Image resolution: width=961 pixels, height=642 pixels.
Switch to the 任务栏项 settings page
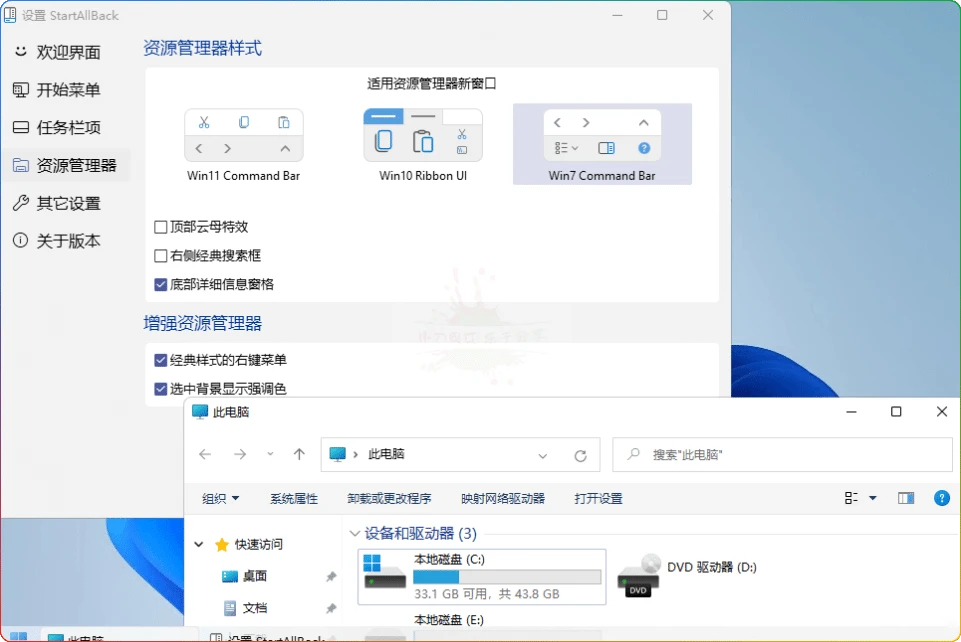pyautogui.click(x=60, y=128)
